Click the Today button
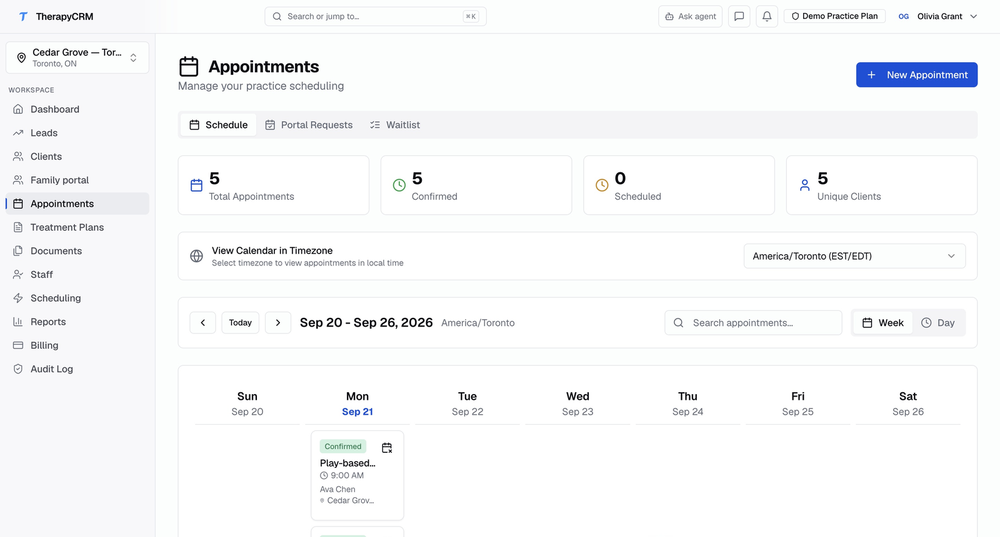This screenshot has width=1000, height=537. pos(240,323)
